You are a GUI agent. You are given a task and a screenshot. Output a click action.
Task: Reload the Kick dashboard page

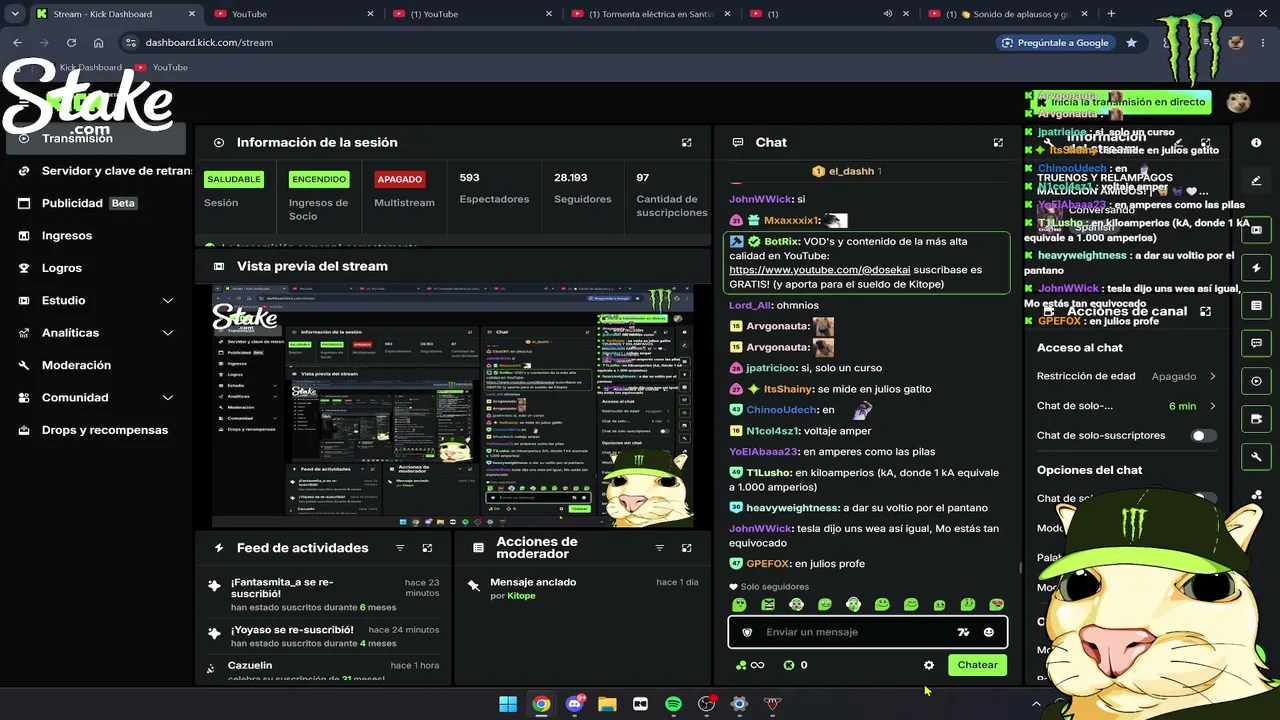(71, 43)
